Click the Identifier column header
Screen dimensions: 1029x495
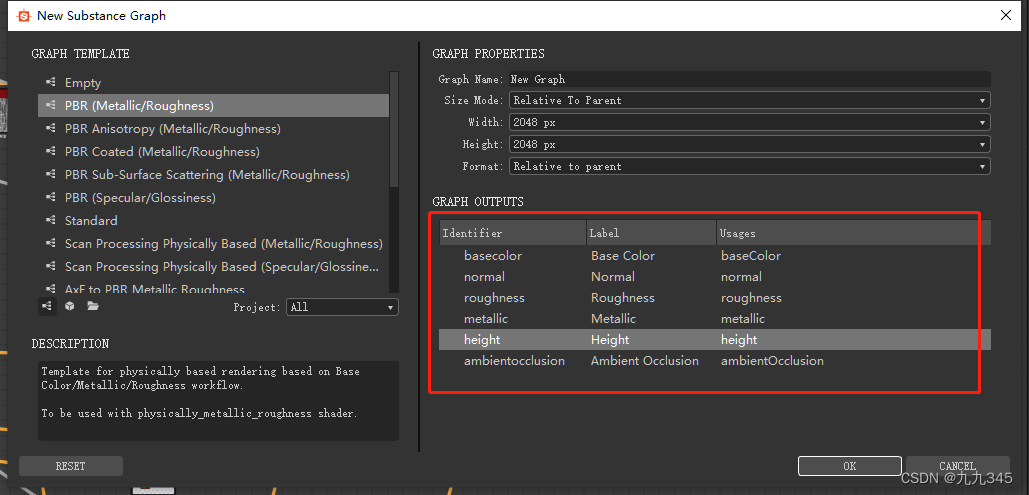pyautogui.click(x=513, y=233)
